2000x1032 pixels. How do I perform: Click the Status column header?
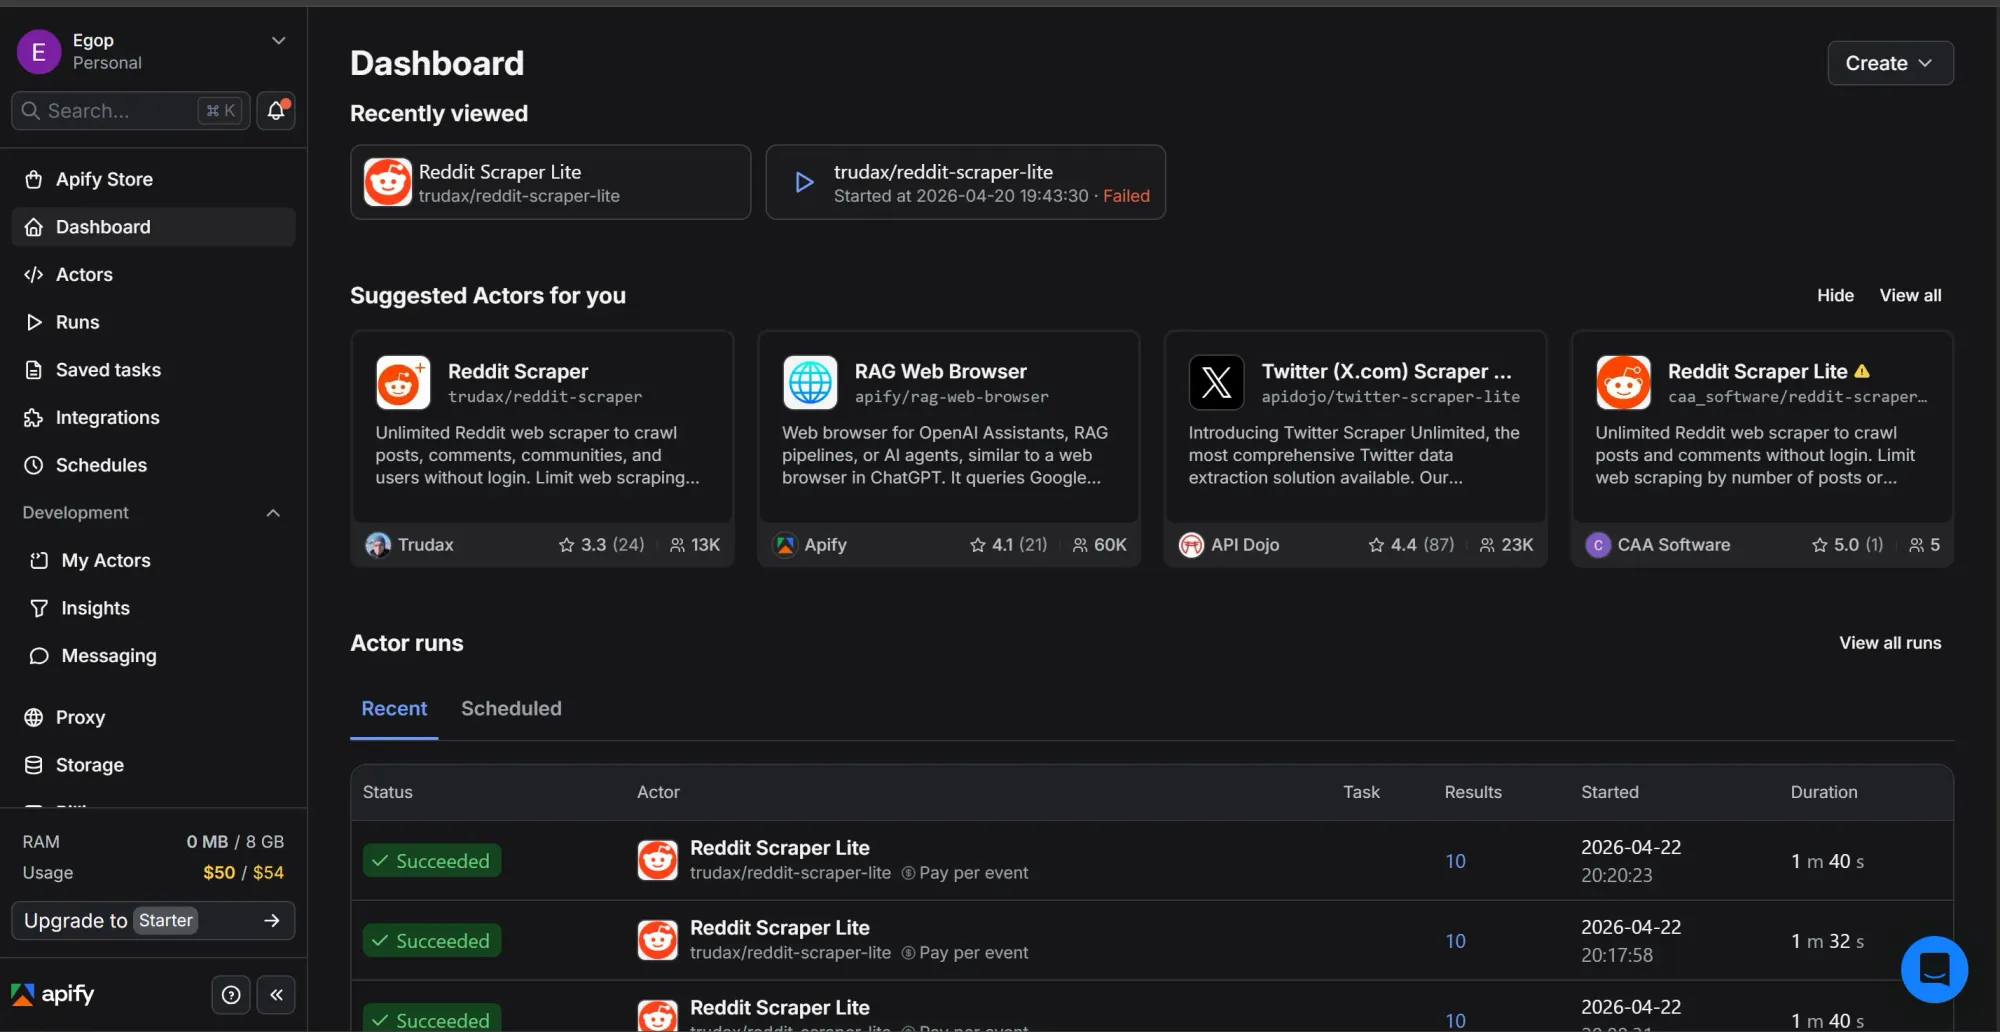[x=387, y=792]
